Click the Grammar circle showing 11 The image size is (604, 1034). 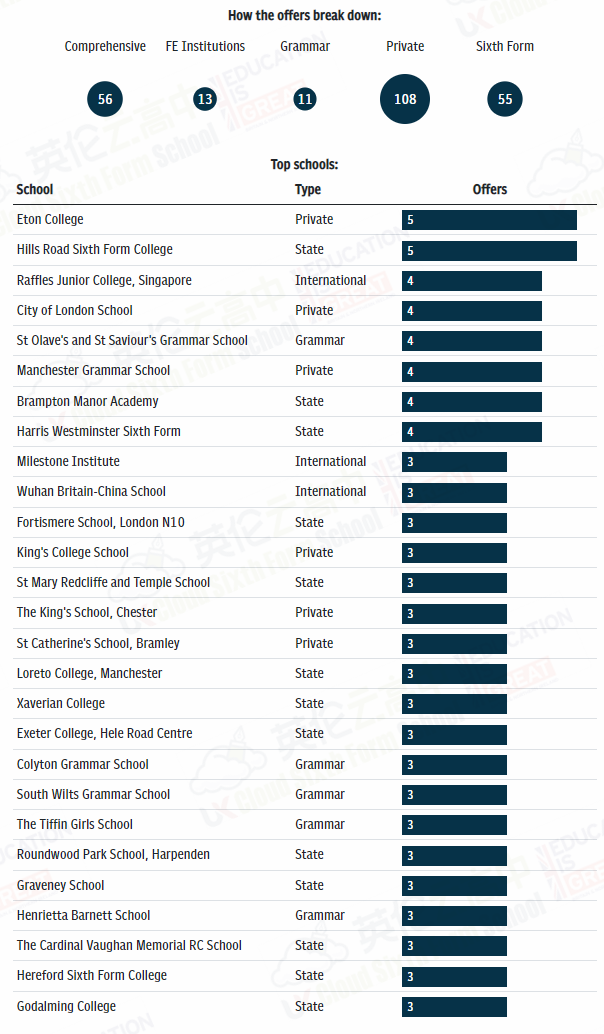point(305,99)
